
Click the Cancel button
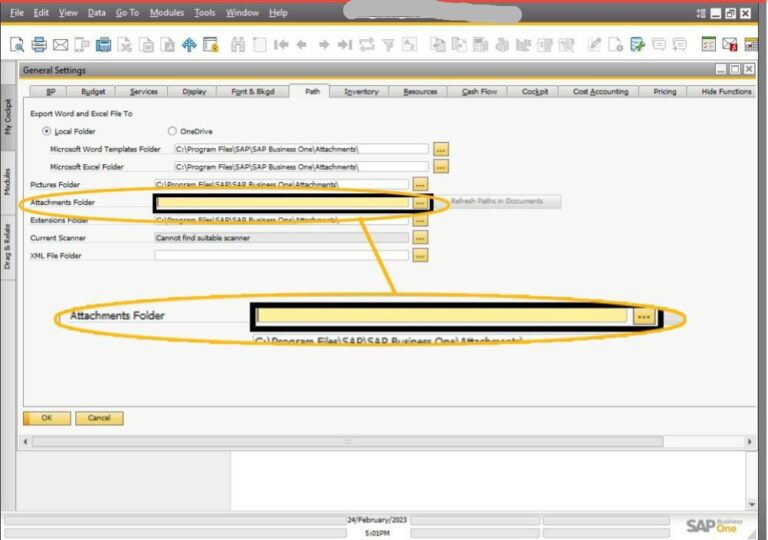(x=99, y=418)
